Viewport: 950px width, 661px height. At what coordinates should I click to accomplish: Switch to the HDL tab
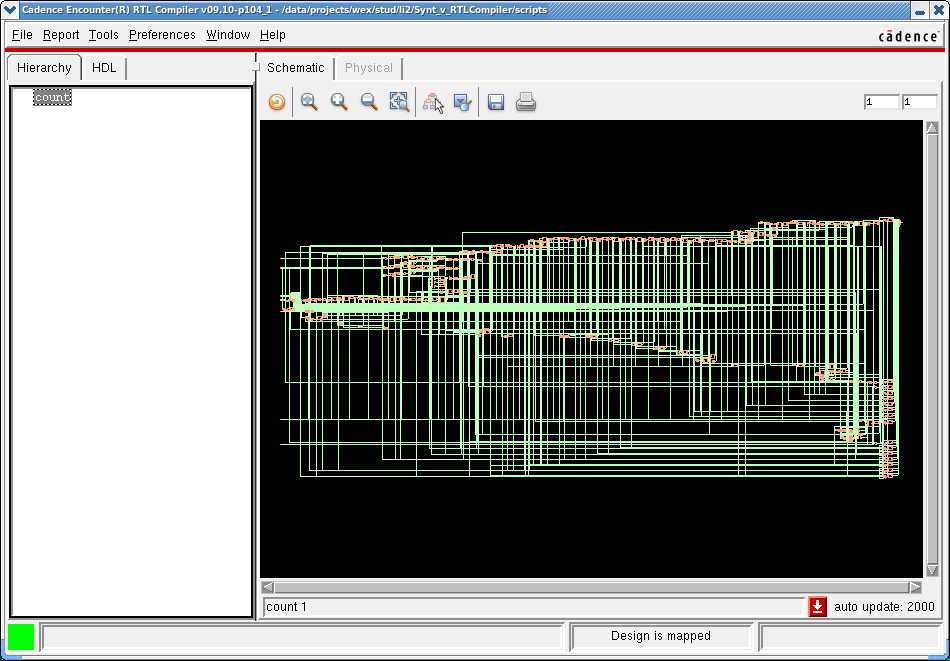pos(104,68)
